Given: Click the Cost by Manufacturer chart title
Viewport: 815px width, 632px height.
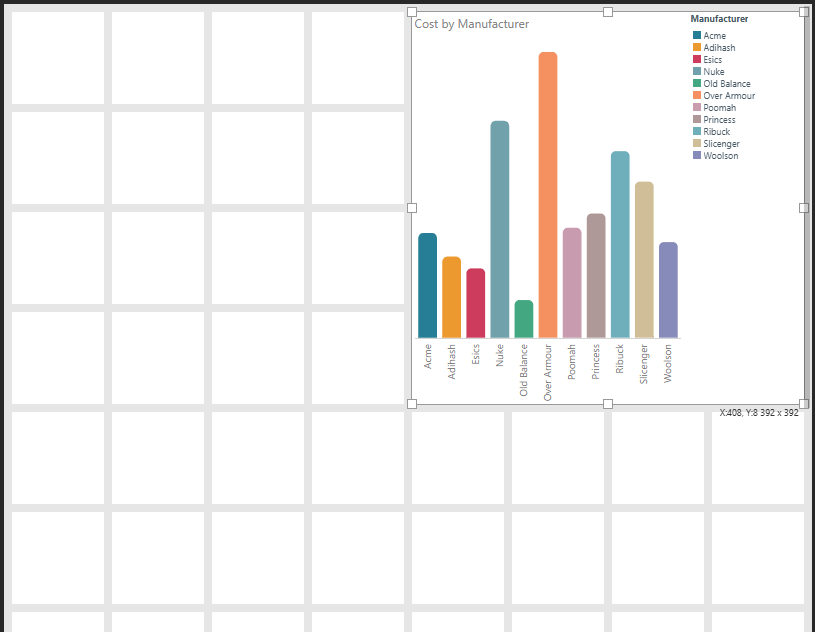Looking at the screenshot, I should tap(471, 24).
